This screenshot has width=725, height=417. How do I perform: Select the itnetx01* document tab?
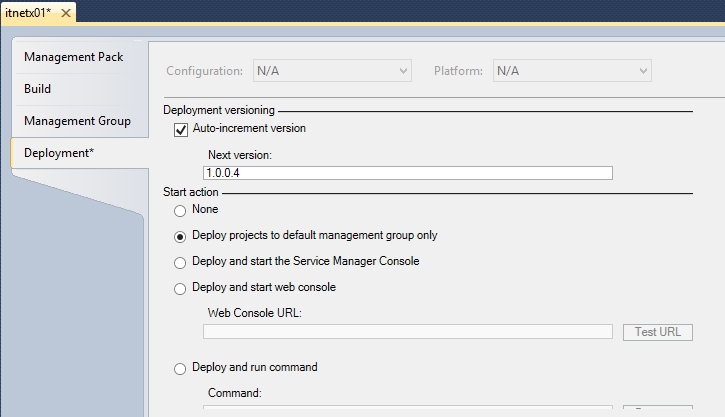pos(27,13)
